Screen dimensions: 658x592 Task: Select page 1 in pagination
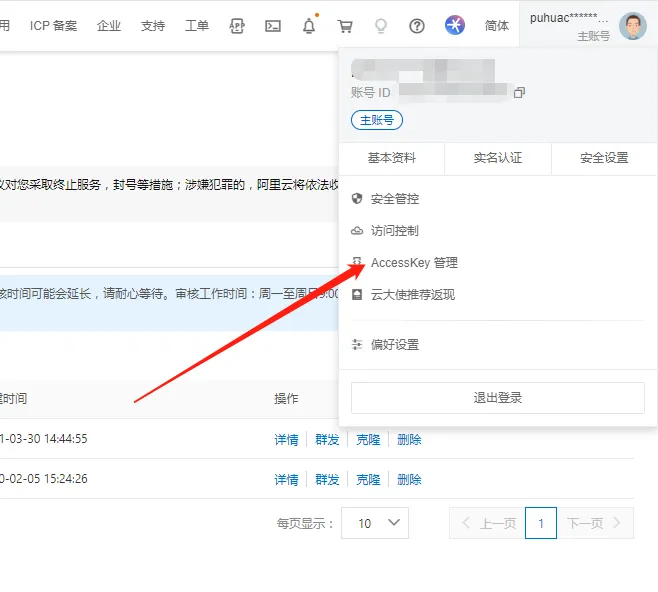click(541, 523)
